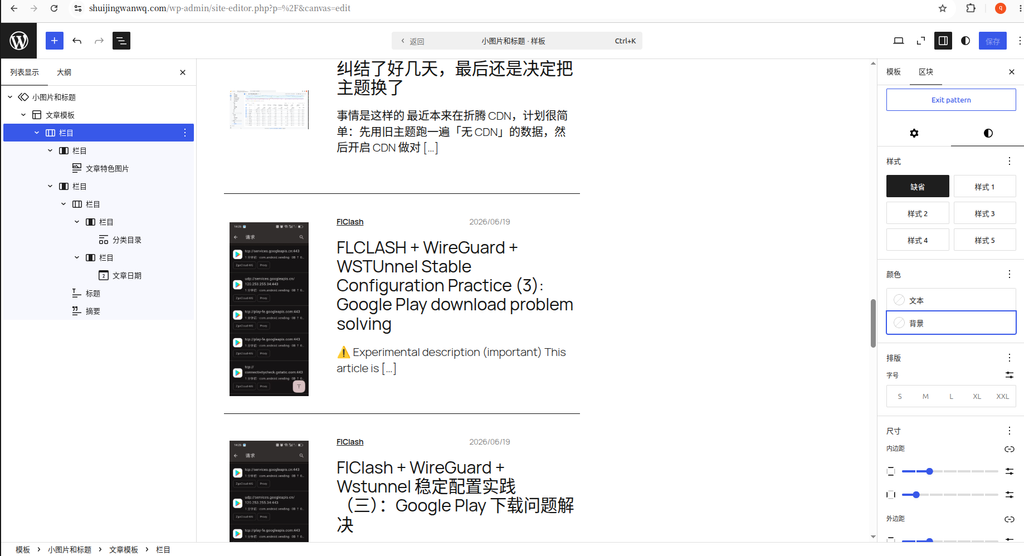Choose the 缺省 default style
This screenshot has height=556, width=1024.
tap(918, 186)
